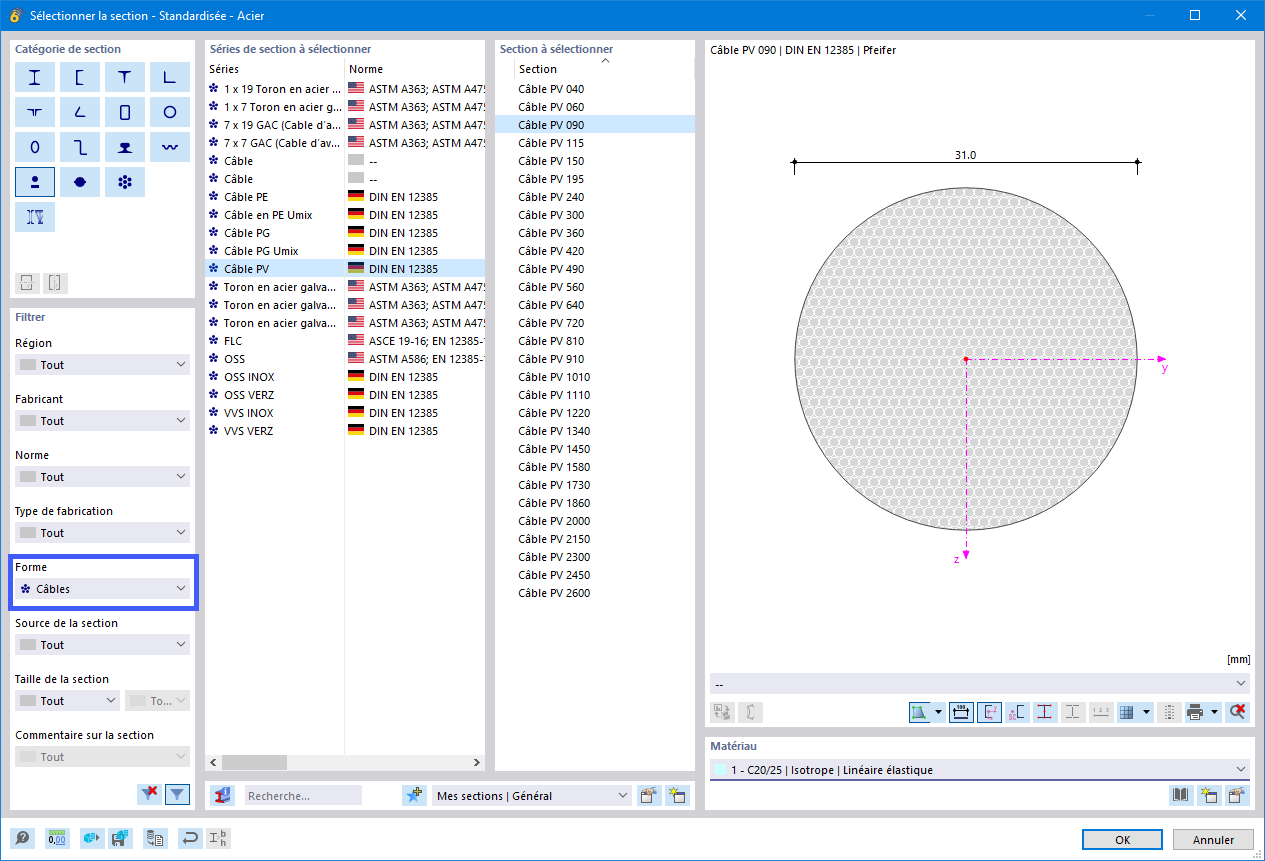Click the database copy icon in bottom toolbar
Screen dimensions: 1265x861
point(154,838)
